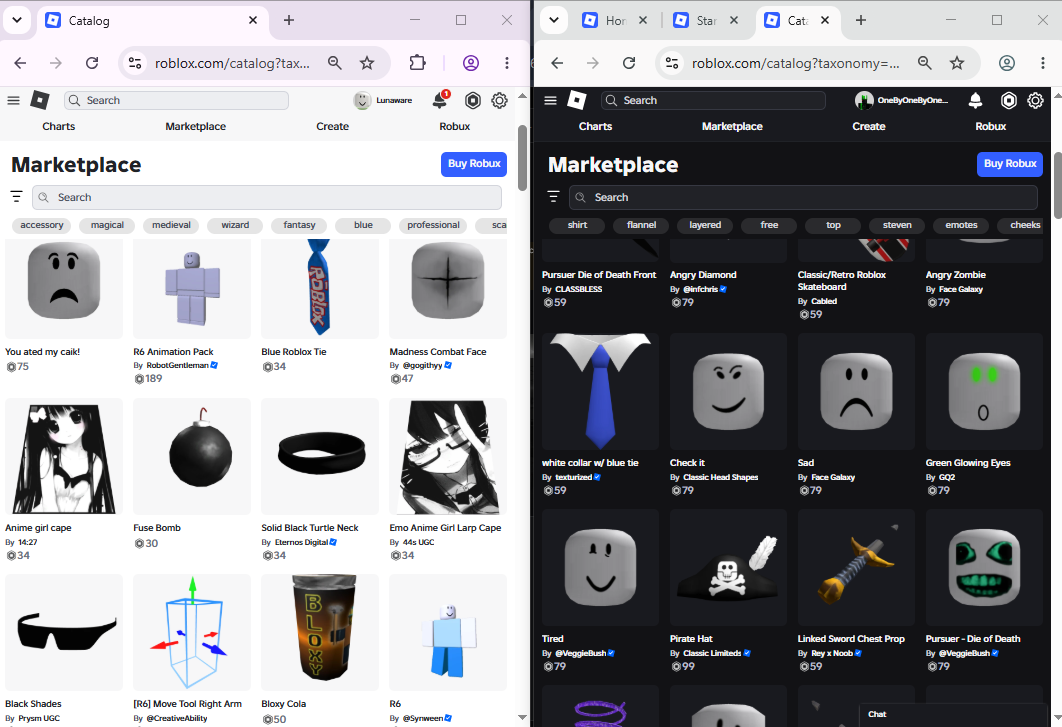Open extensions puzzle icon in left browser

(417, 63)
